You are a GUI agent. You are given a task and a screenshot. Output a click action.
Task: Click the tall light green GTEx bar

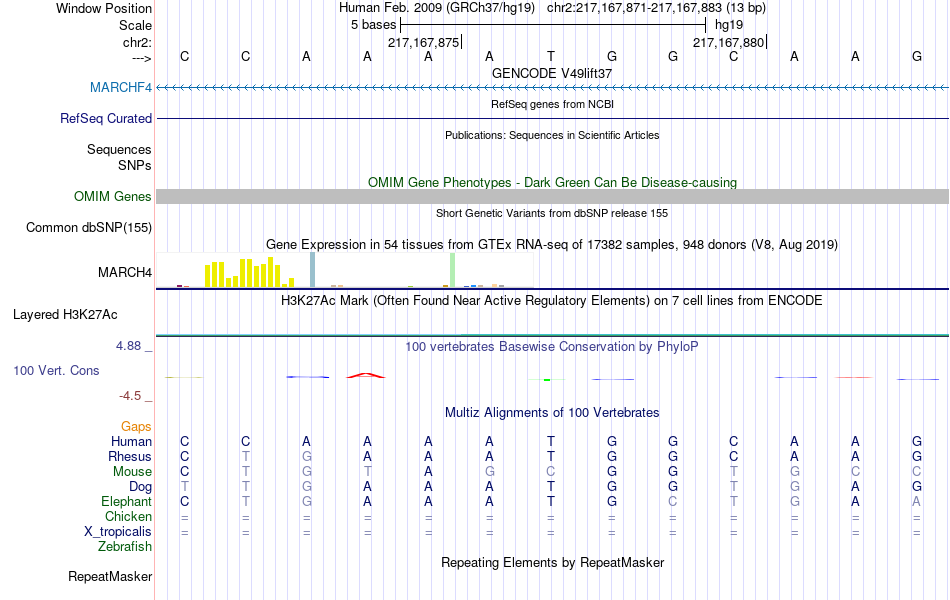452,270
